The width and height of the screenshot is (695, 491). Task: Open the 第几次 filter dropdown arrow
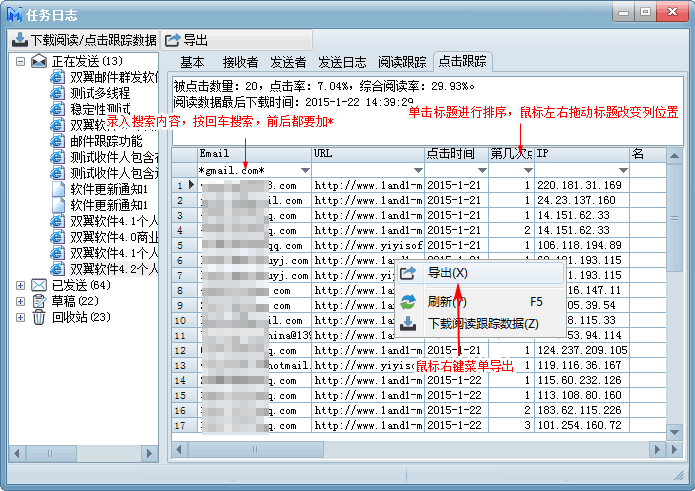[528, 170]
